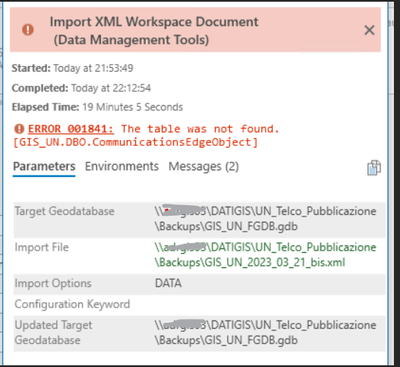Screen dimensions: 400x367
Task: Open the ERROR 001841 help link
Action: [71, 129]
